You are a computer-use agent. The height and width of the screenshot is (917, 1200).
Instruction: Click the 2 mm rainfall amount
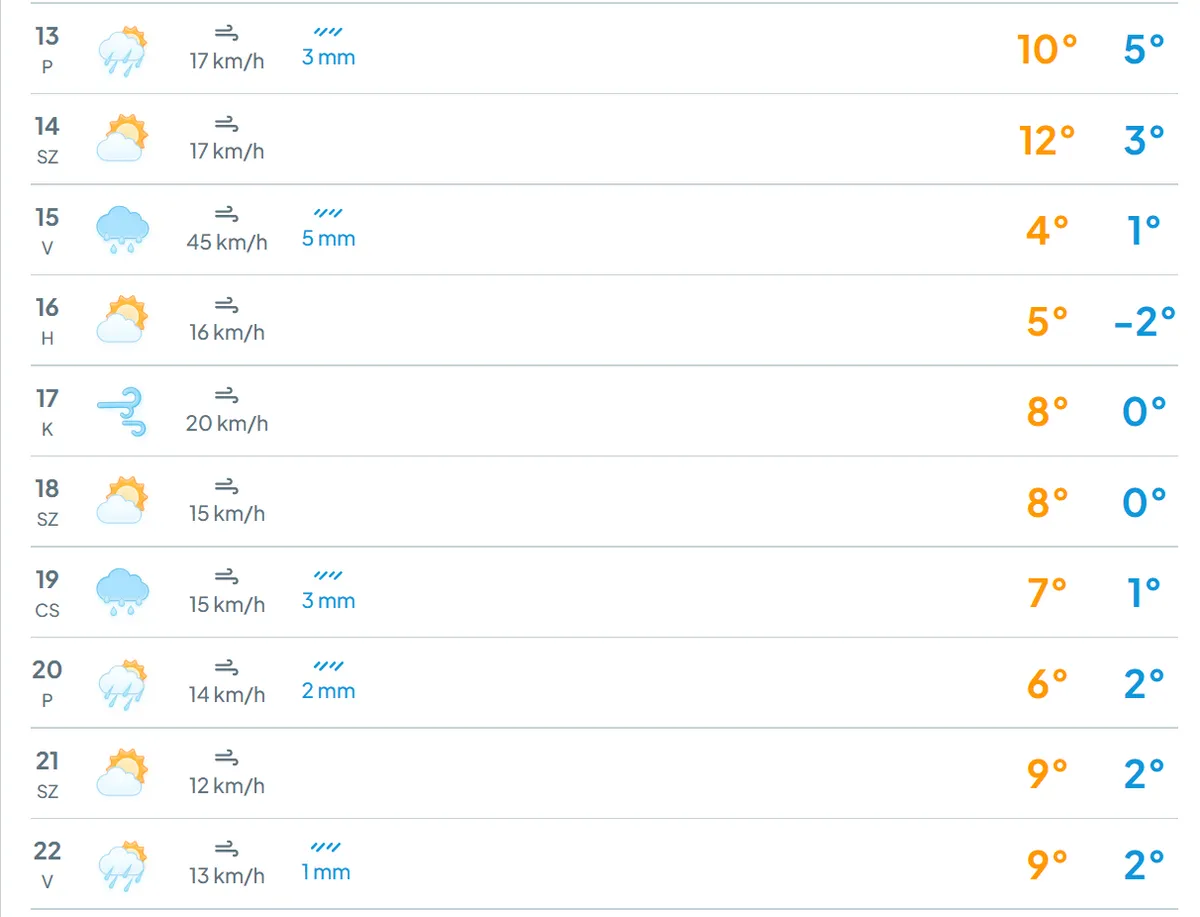pos(328,691)
